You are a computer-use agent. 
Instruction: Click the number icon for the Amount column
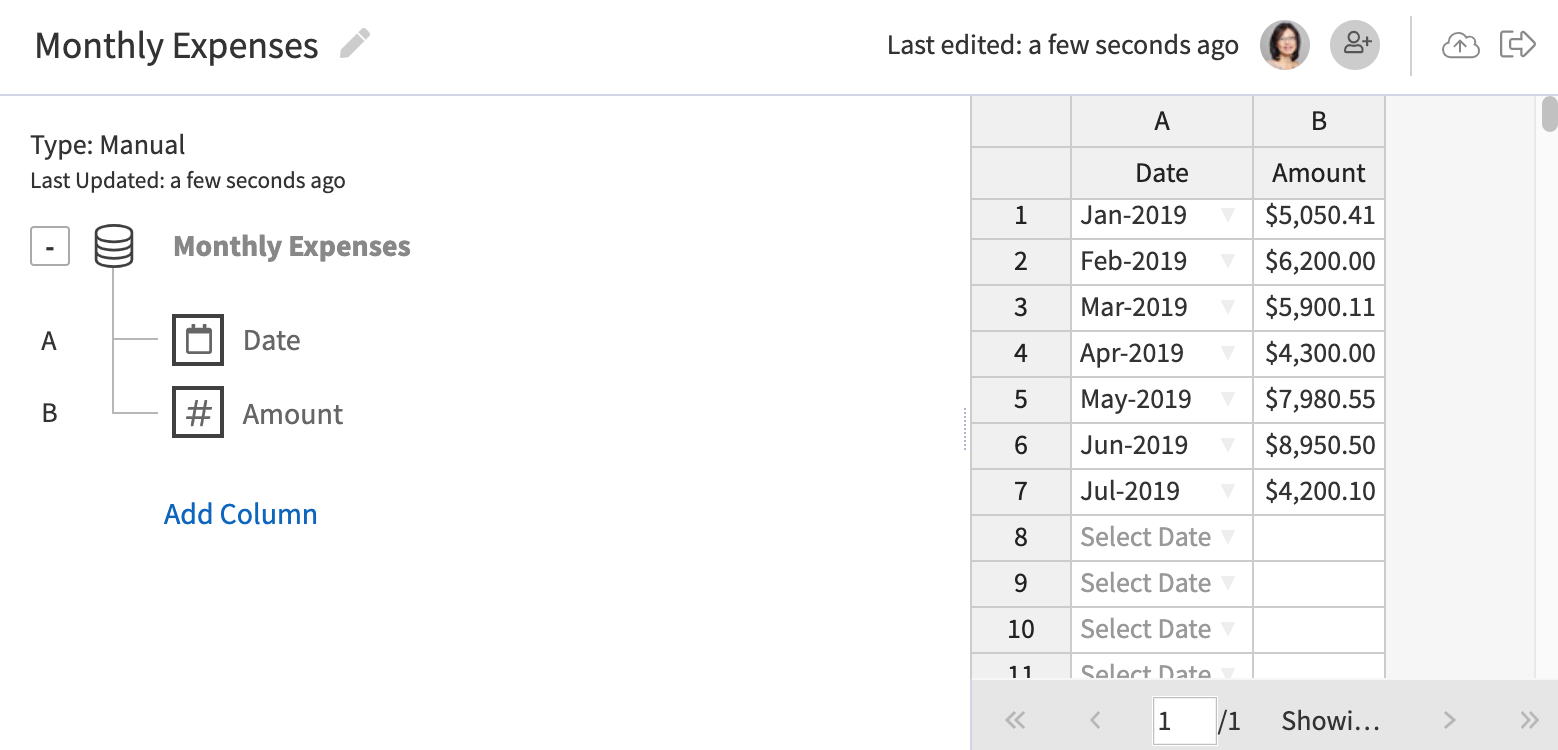click(x=197, y=412)
